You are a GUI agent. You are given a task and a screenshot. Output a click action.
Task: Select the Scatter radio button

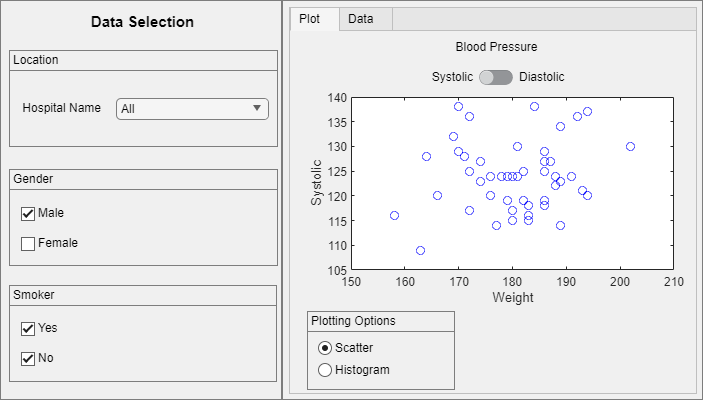tap(325, 348)
